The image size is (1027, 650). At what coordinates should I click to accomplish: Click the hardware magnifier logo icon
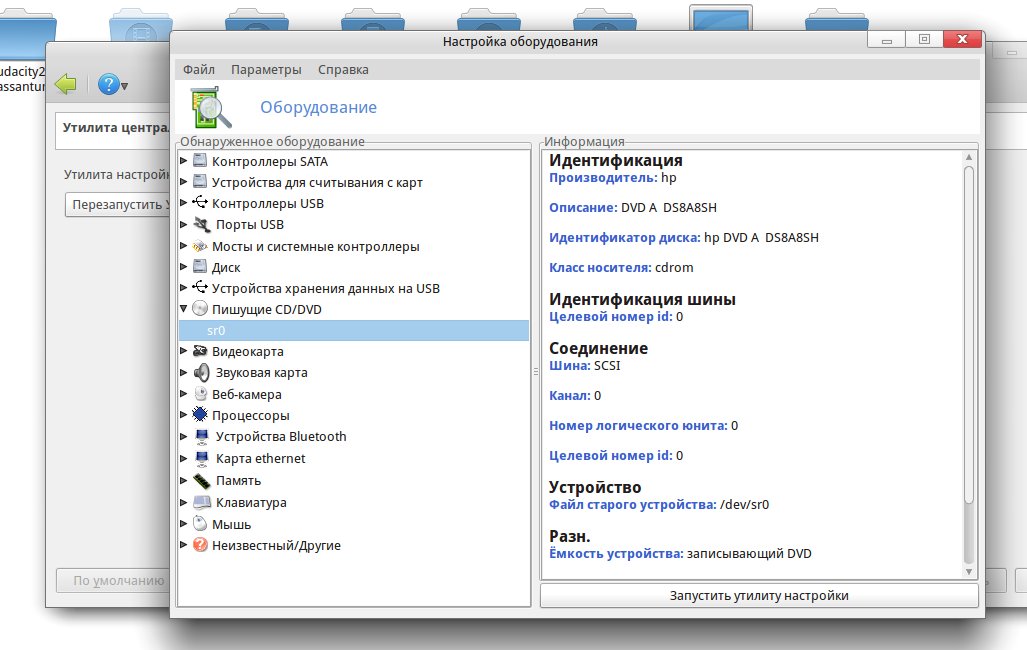(x=211, y=107)
